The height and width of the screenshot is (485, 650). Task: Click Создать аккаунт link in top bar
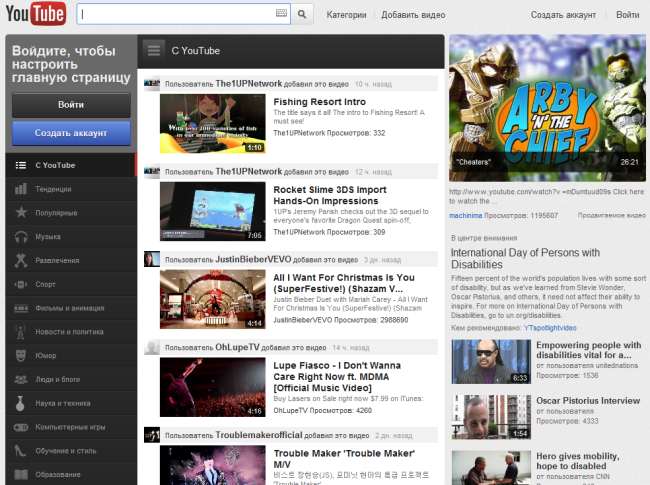tap(563, 15)
